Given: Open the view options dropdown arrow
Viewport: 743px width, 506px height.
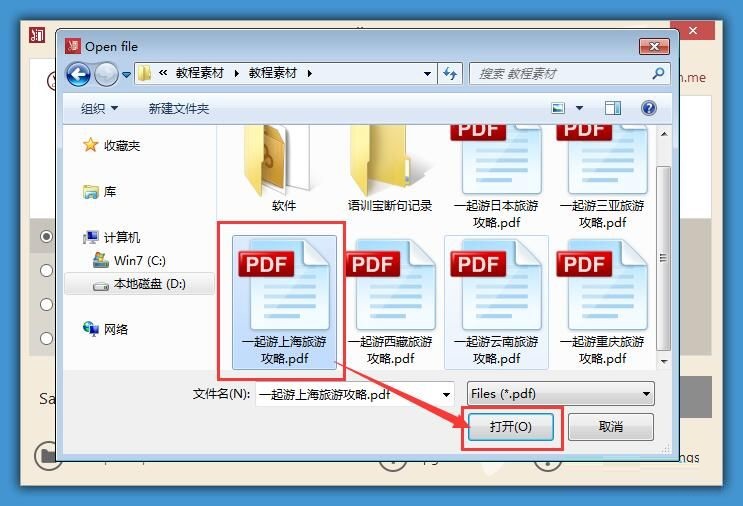Looking at the screenshot, I should (580, 108).
